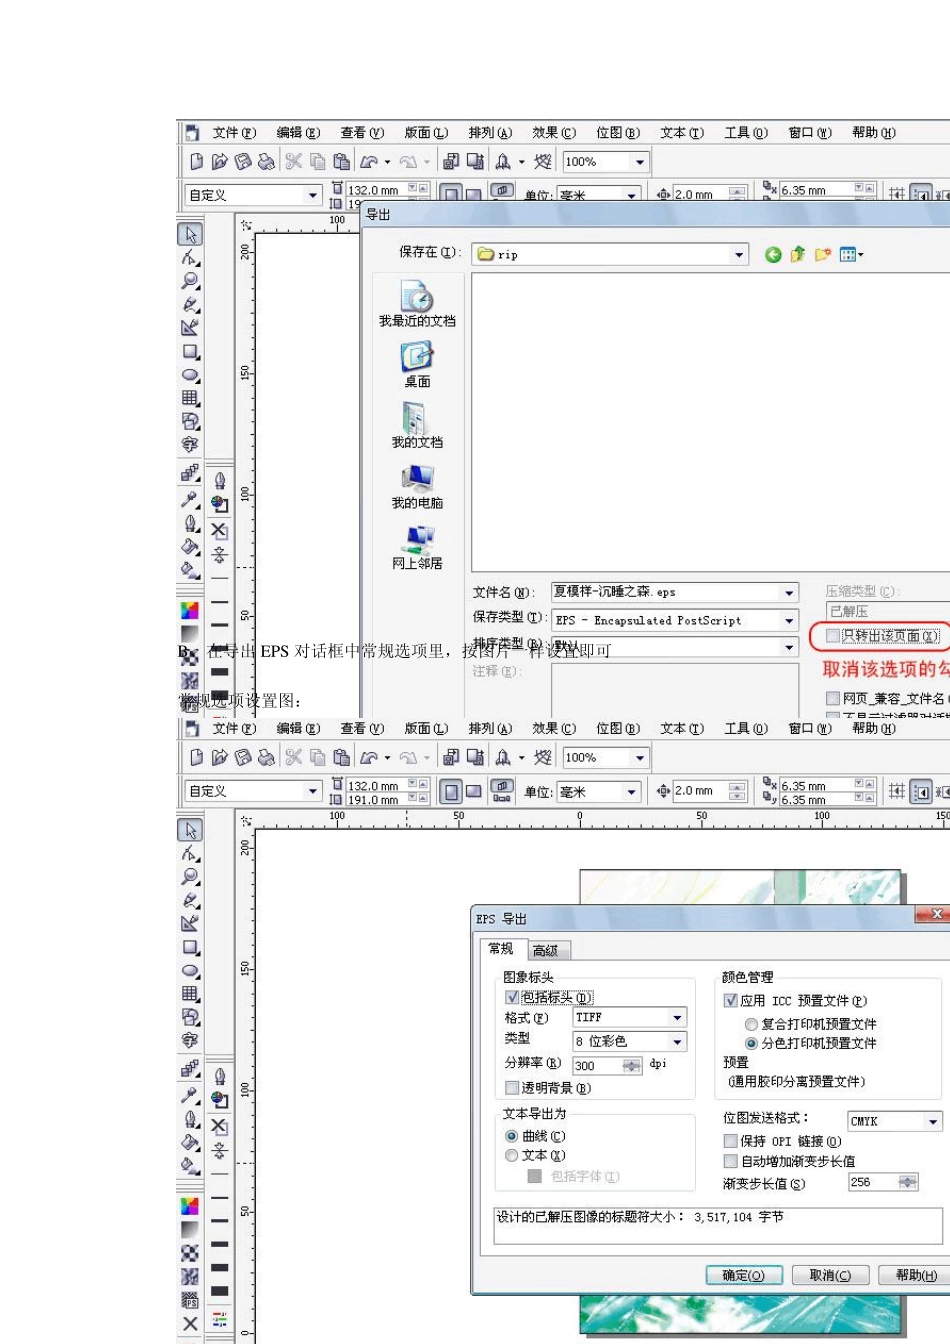Toggle 网页_兼容_文件名 checkbox
This screenshot has width=950, height=1344.
(832, 698)
